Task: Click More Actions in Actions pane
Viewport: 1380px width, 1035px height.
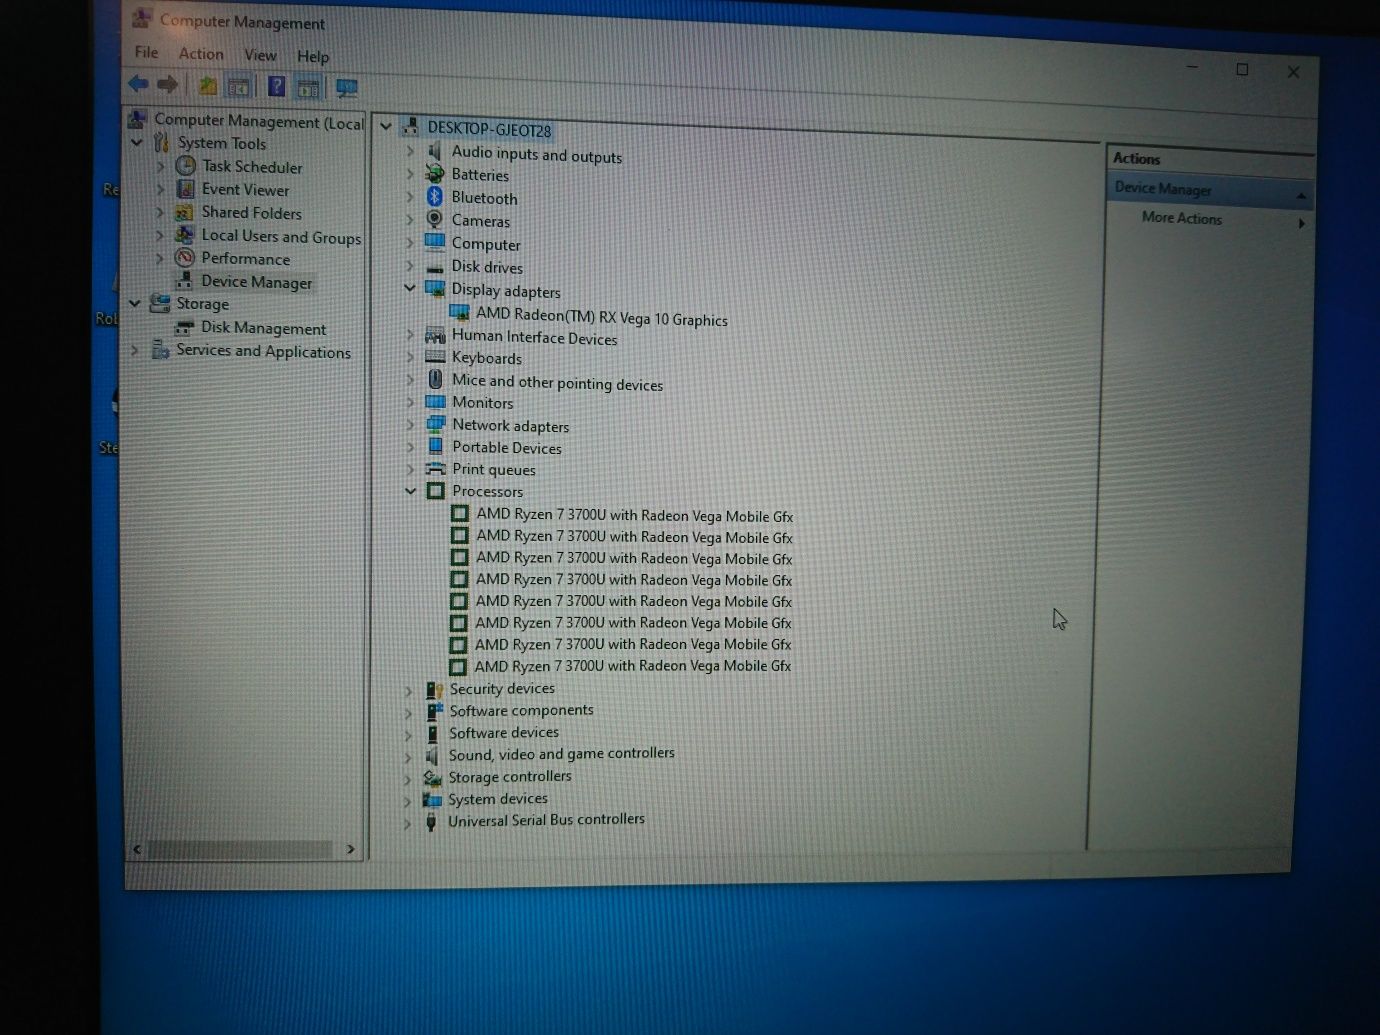Action: (x=1182, y=218)
